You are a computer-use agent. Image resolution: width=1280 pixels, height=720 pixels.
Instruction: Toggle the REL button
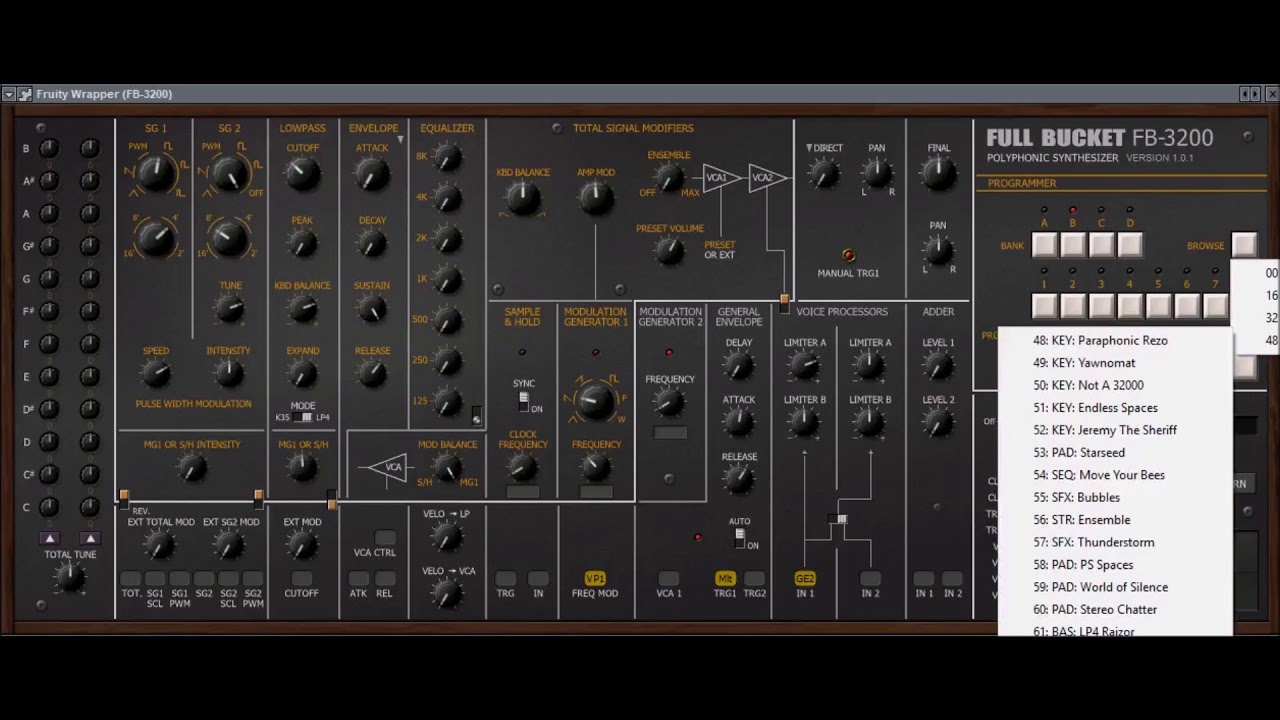pos(385,578)
